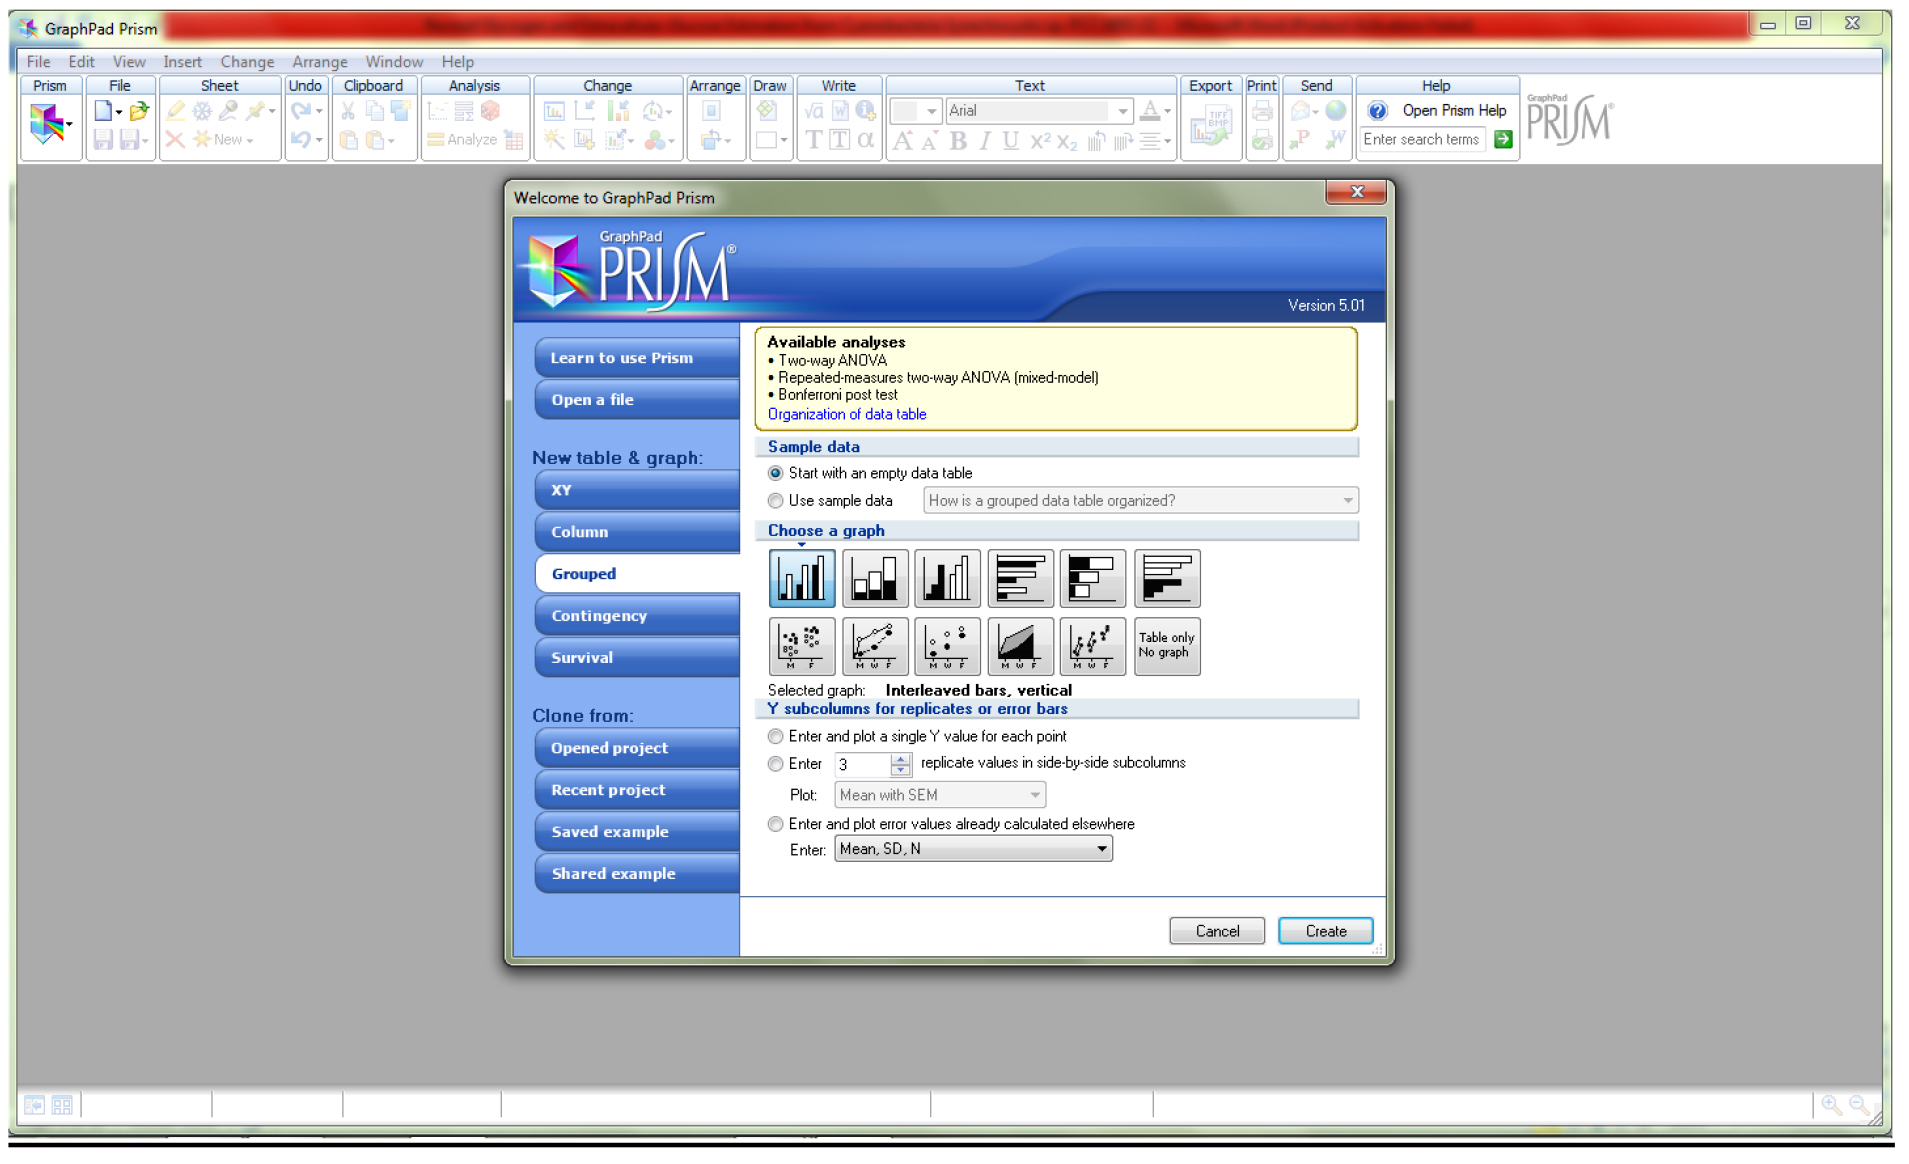Expand the Prism logo dropdown arrow
Screen dimensions: 1909x1164
pos(69,124)
